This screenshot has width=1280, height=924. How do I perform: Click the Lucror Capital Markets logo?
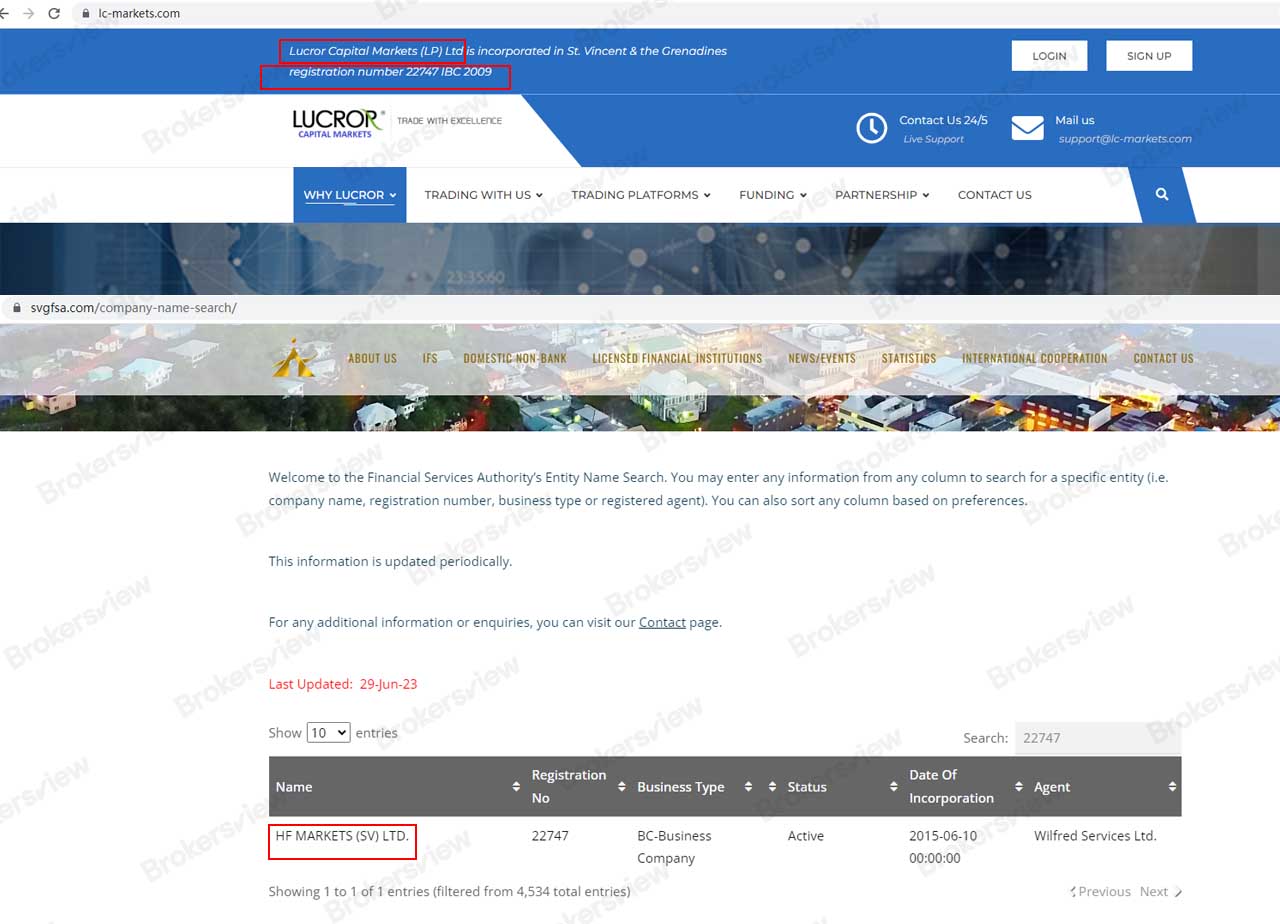pos(338,122)
